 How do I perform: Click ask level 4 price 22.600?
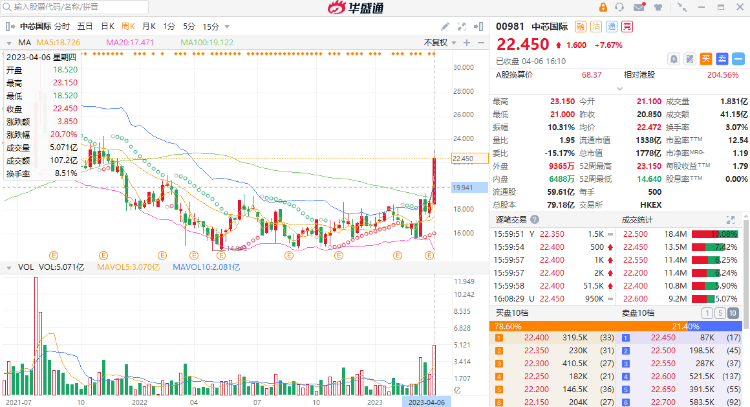[x=662, y=376]
